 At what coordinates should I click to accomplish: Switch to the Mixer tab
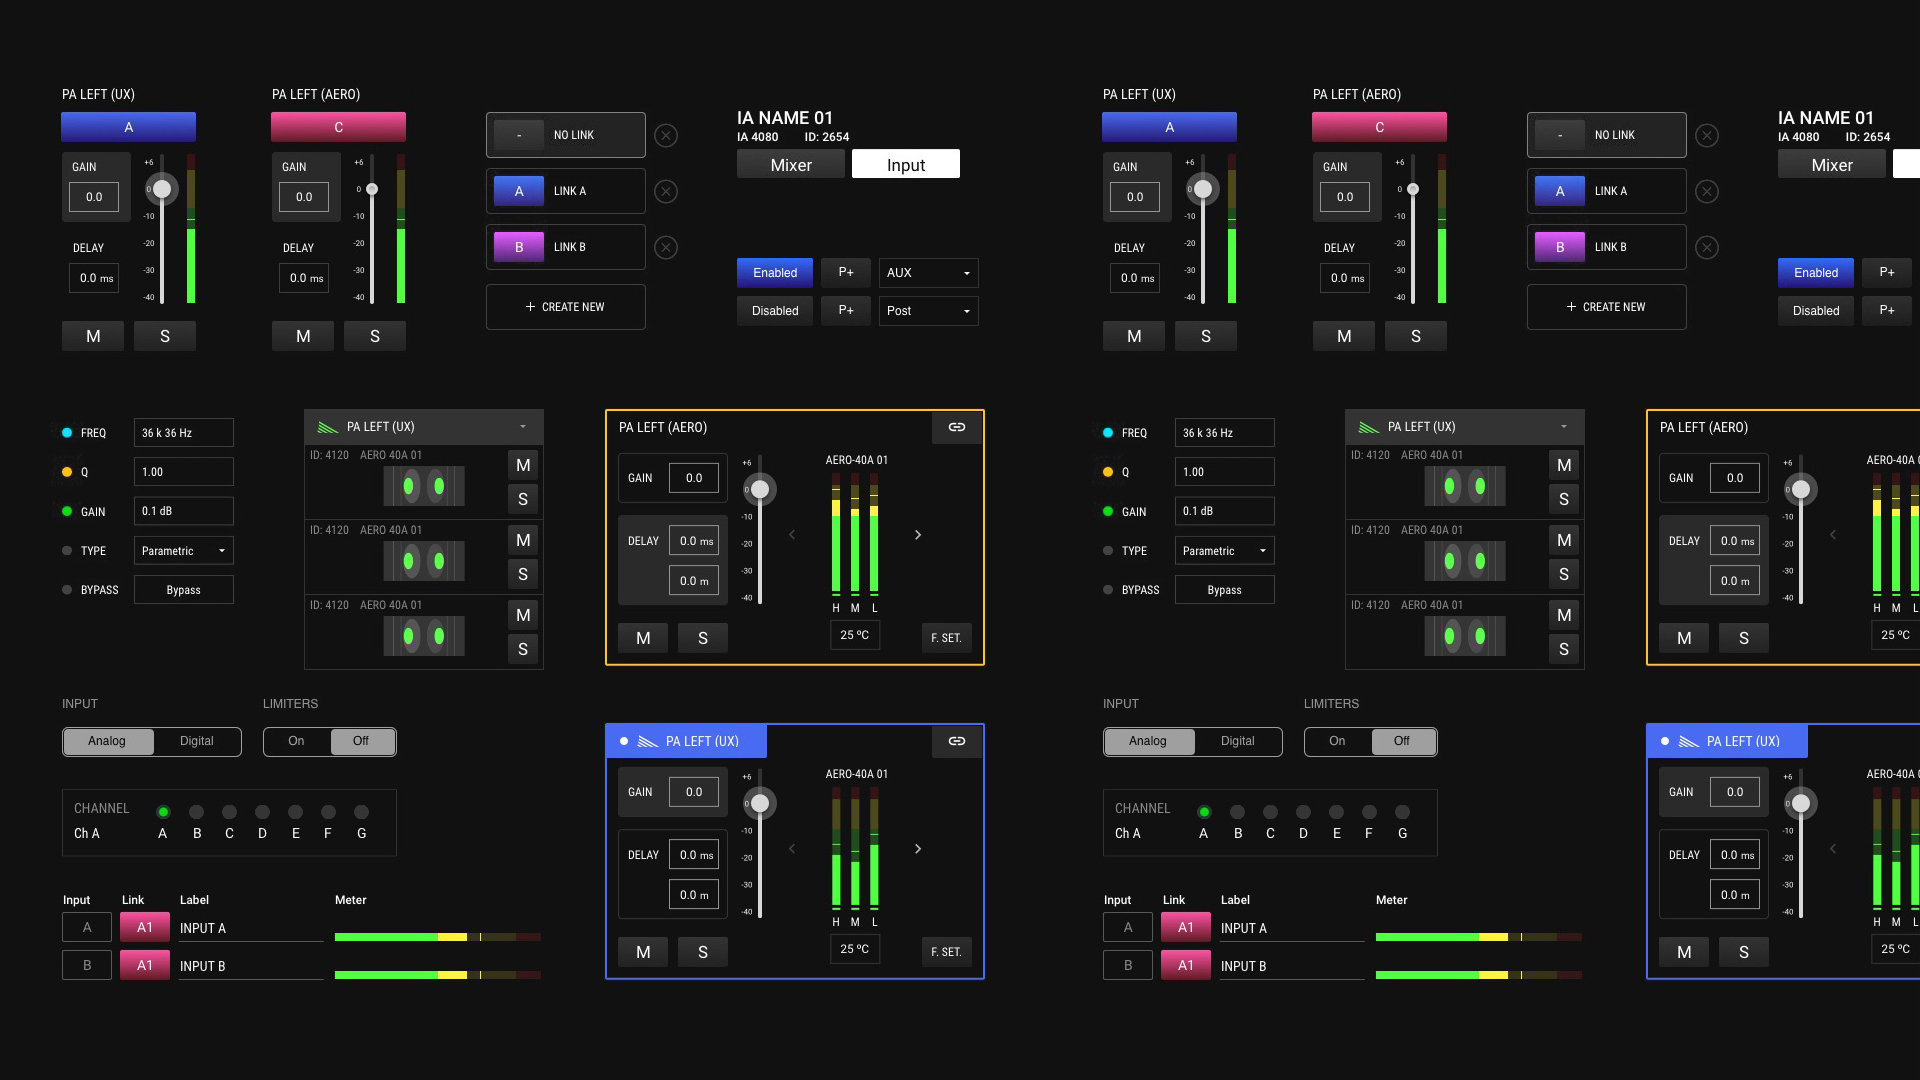coord(791,165)
